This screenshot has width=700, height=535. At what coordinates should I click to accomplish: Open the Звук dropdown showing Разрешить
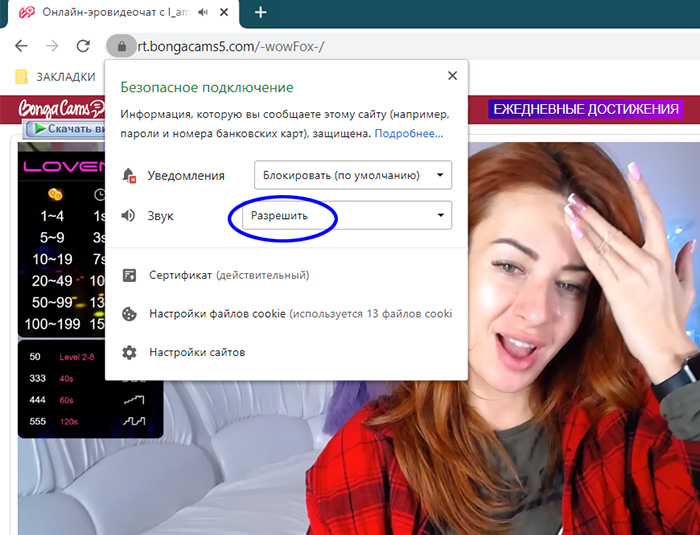click(x=340, y=215)
